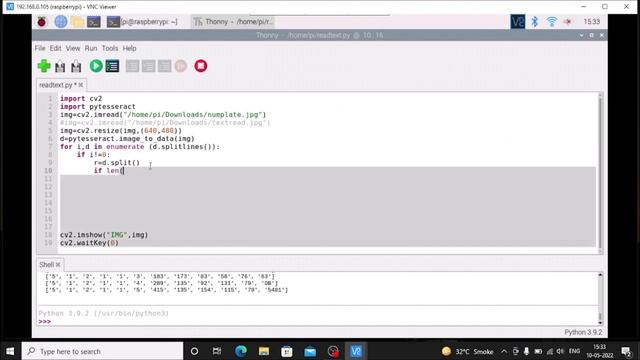Click the VNC server tray icon

518,22
